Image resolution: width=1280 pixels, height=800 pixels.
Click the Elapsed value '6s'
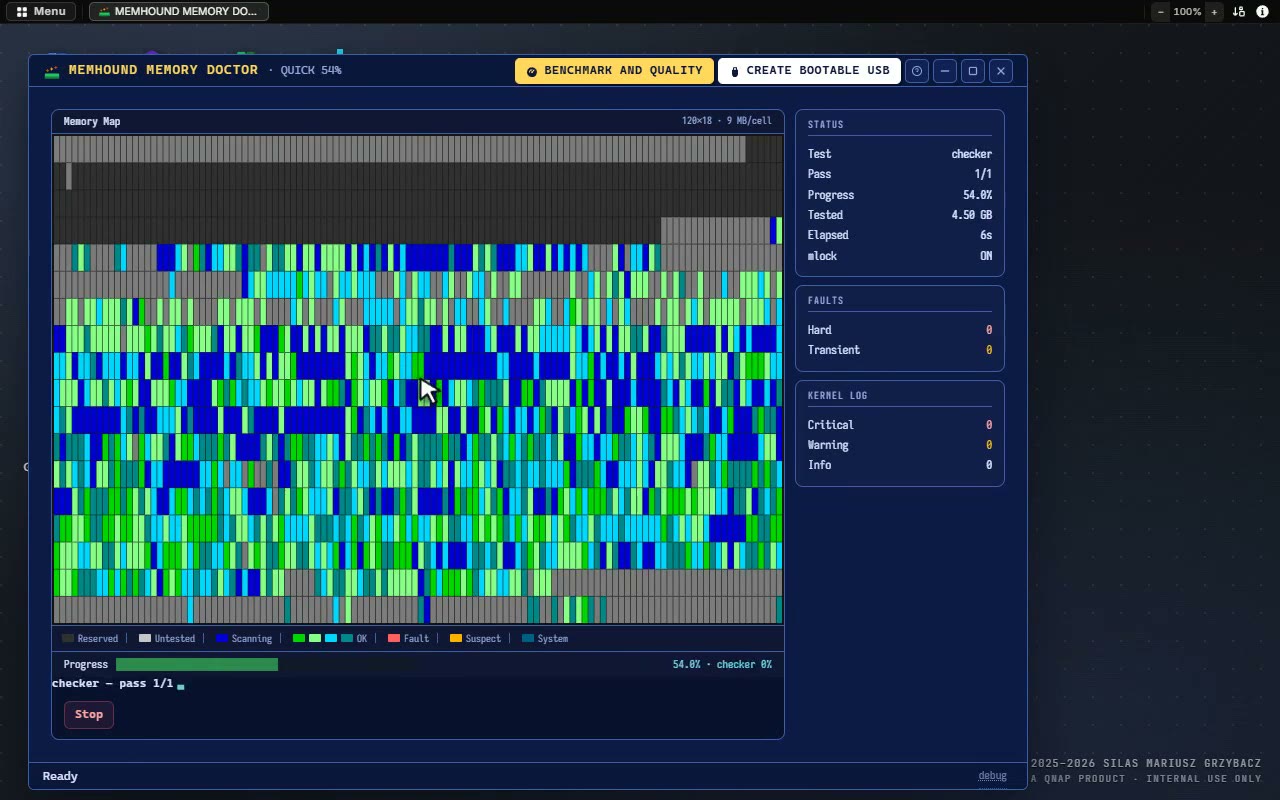pos(986,235)
